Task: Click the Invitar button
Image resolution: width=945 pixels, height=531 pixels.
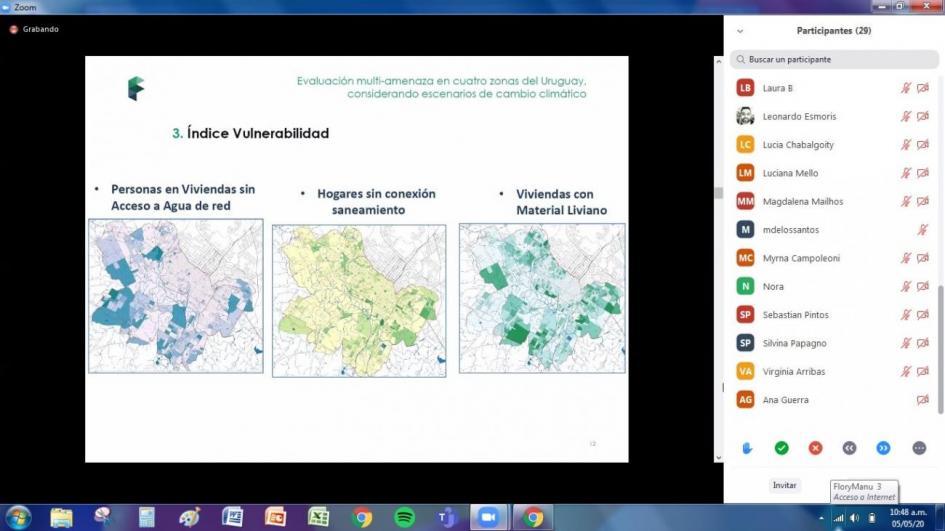Action: point(785,485)
